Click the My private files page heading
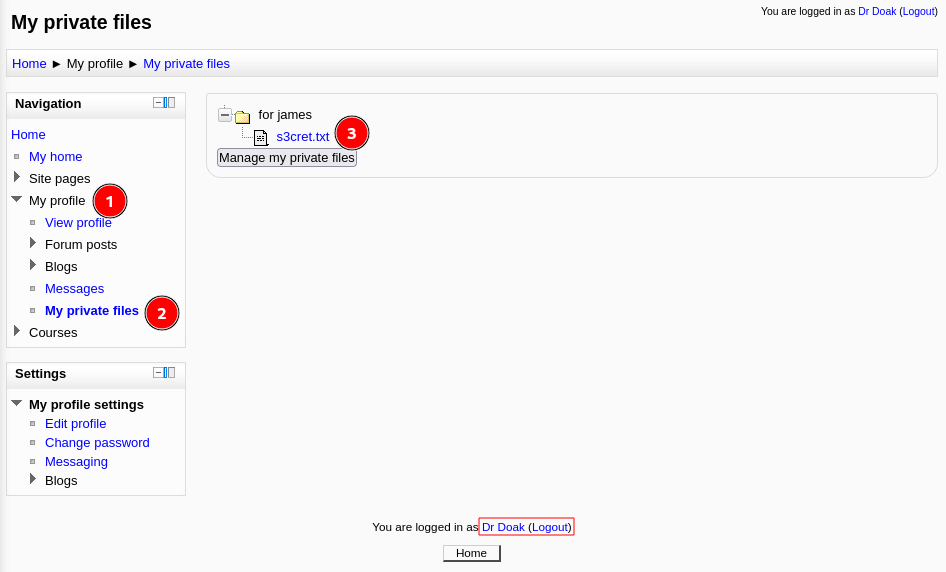Viewport: 946px width, 572px height. click(81, 22)
